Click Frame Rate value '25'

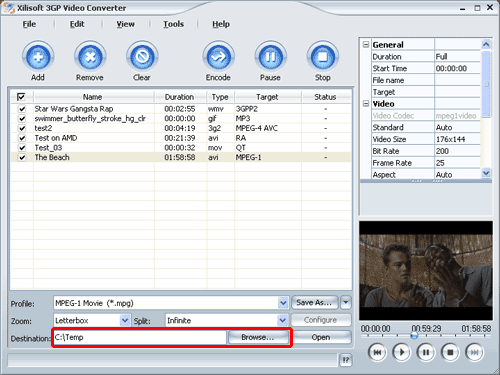coord(440,163)
